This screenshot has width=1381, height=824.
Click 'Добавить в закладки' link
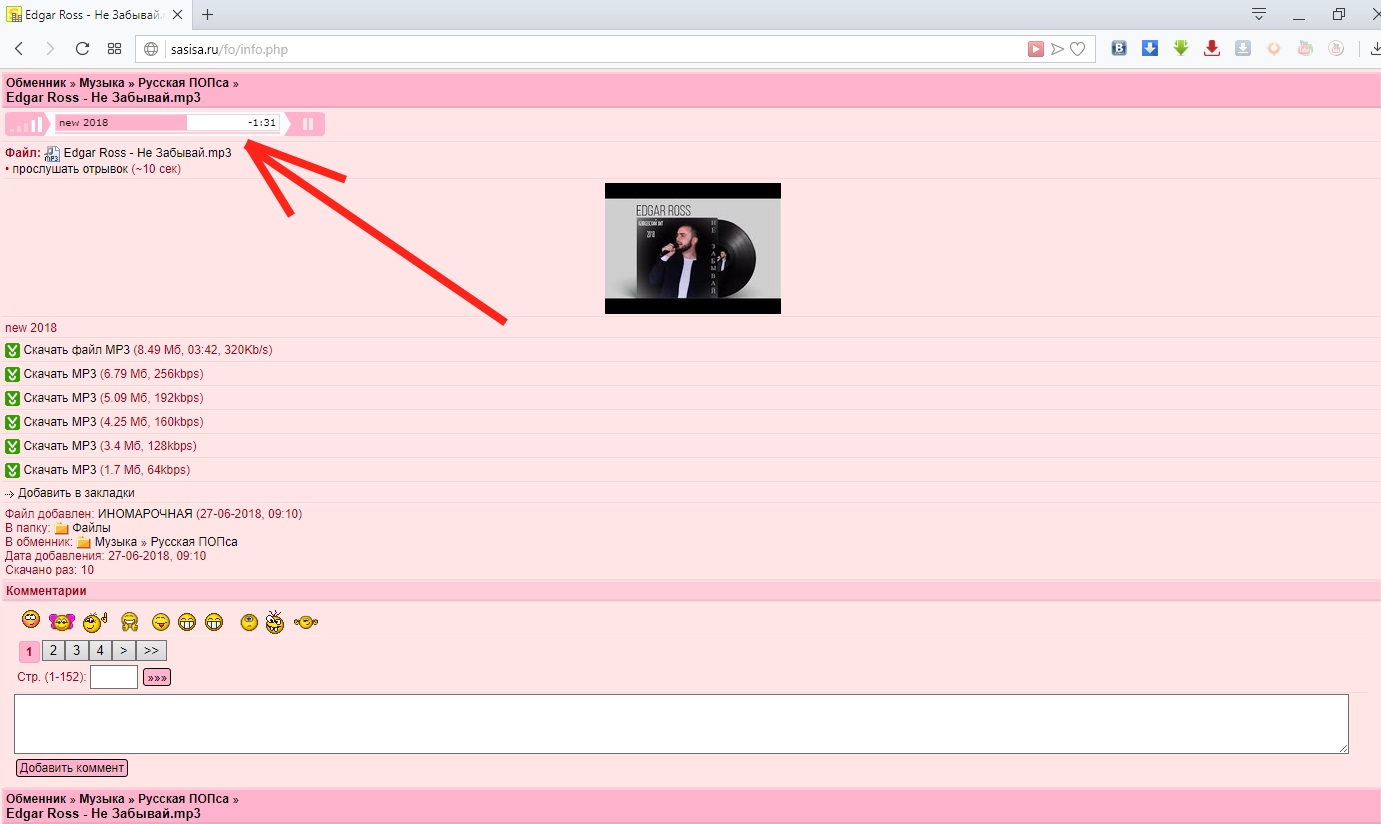(x=76, y=493)
